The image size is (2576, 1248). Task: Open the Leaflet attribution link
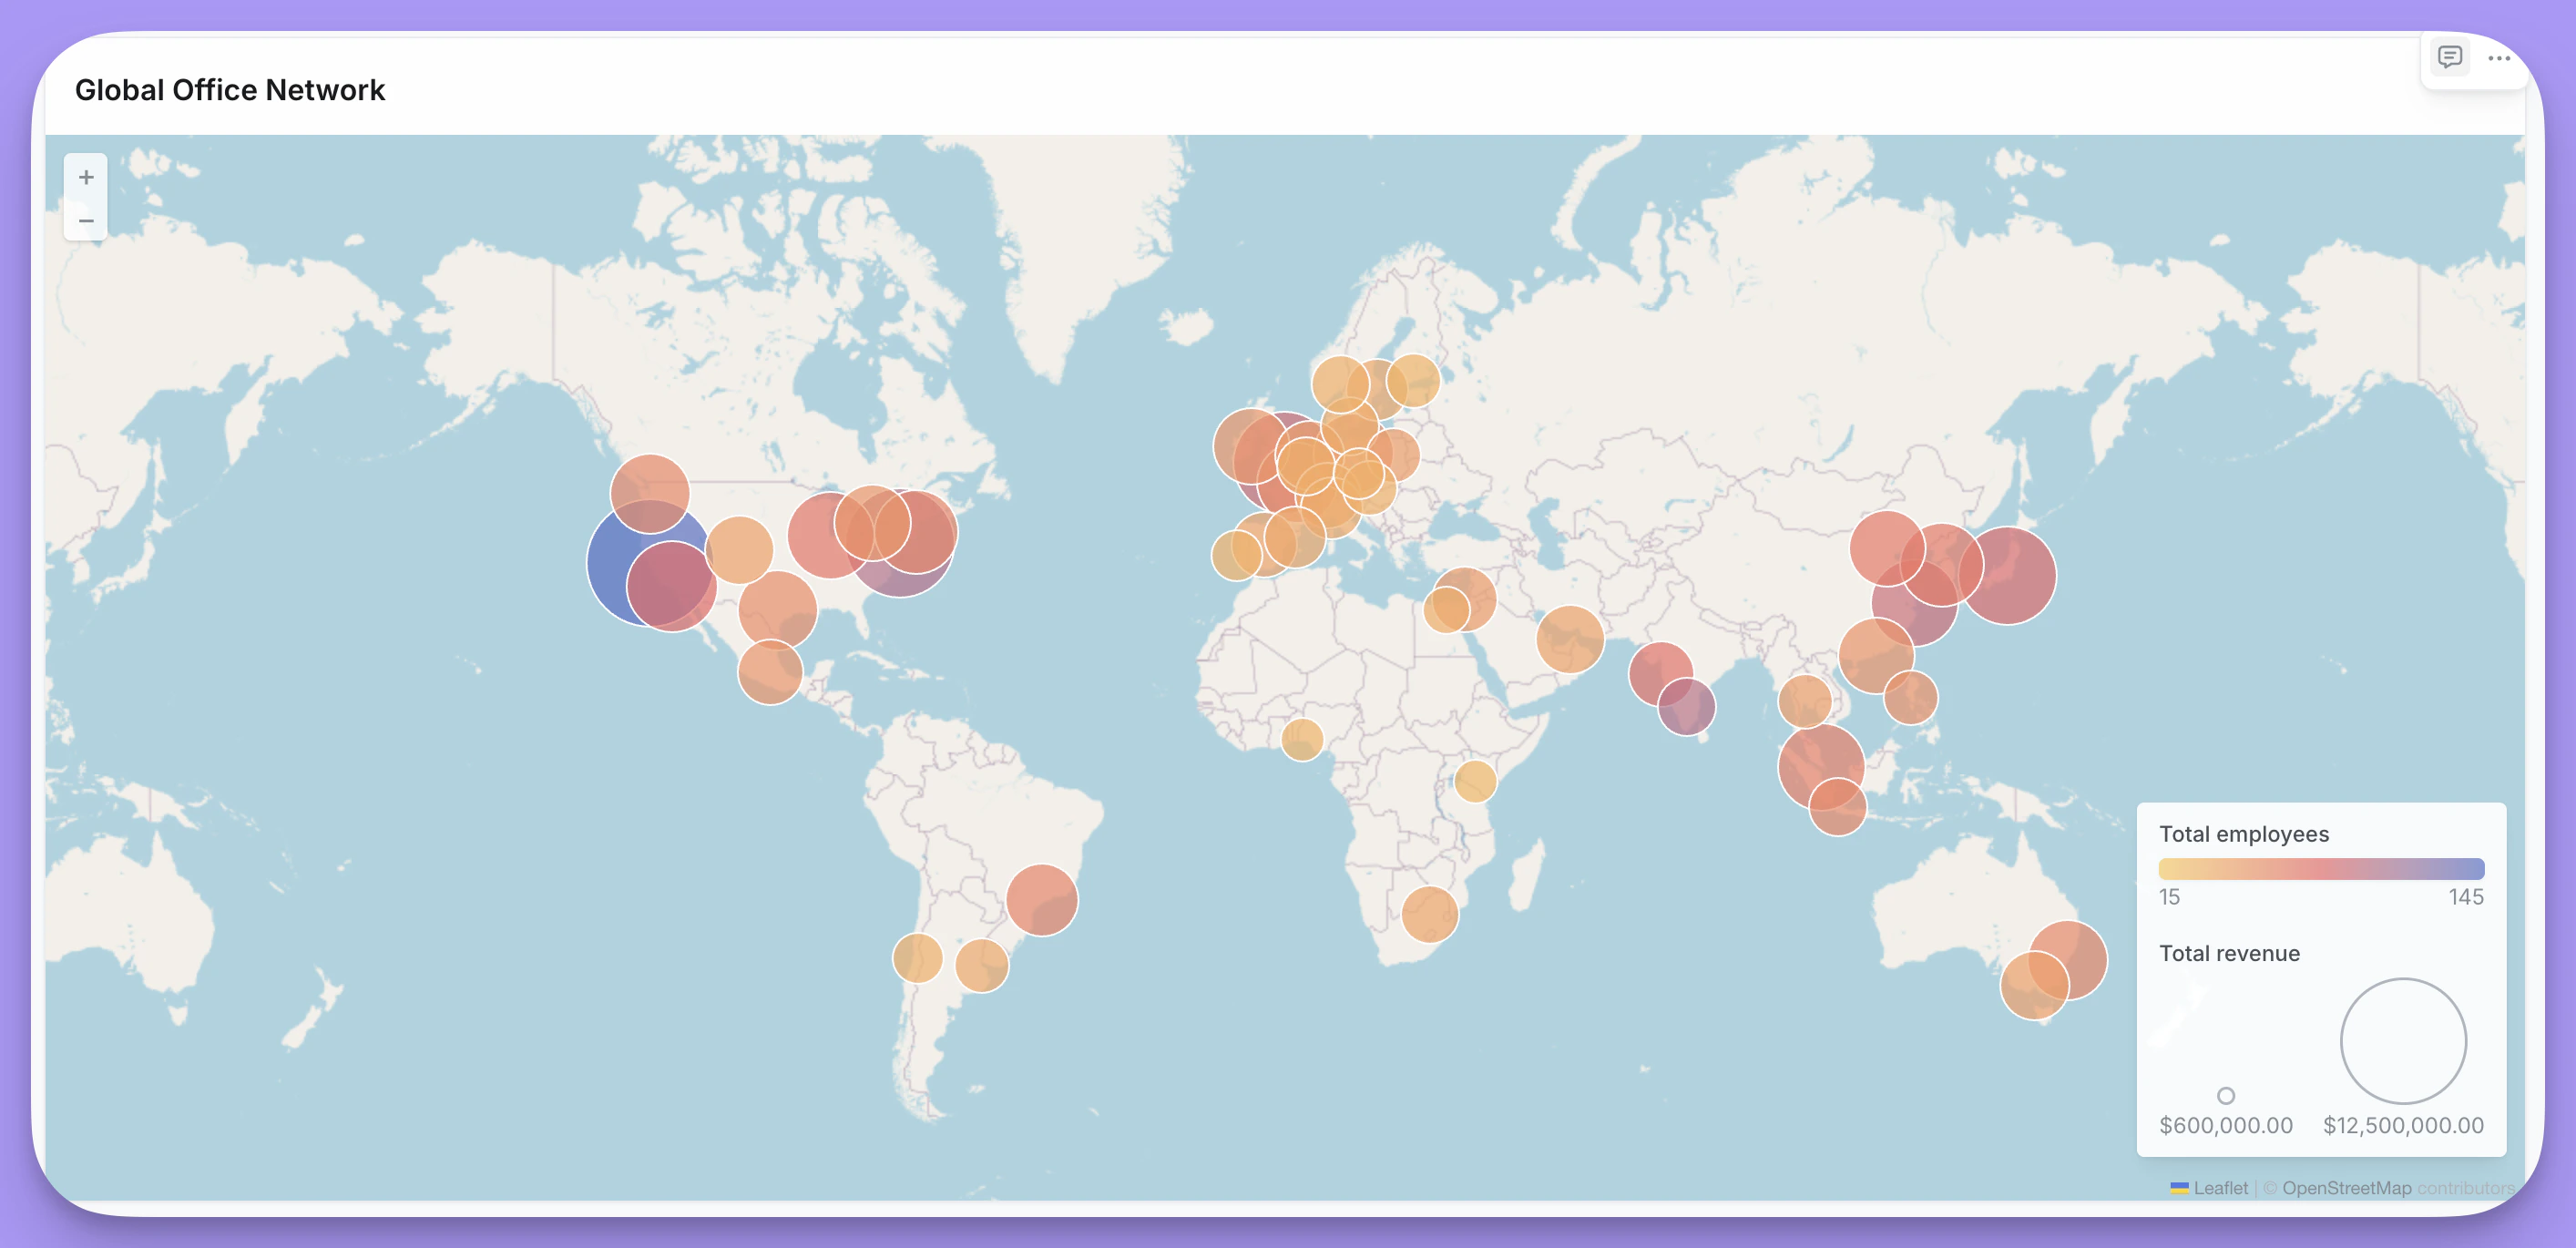(2221, 1188)
